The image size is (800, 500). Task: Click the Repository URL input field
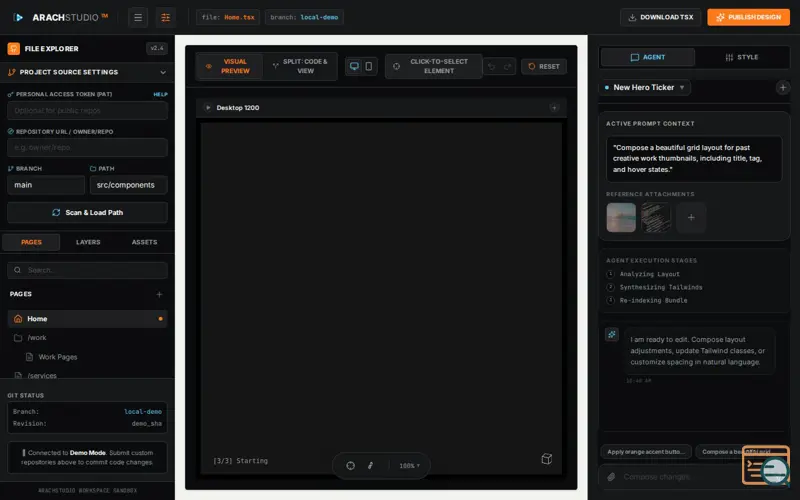[87, 147]
